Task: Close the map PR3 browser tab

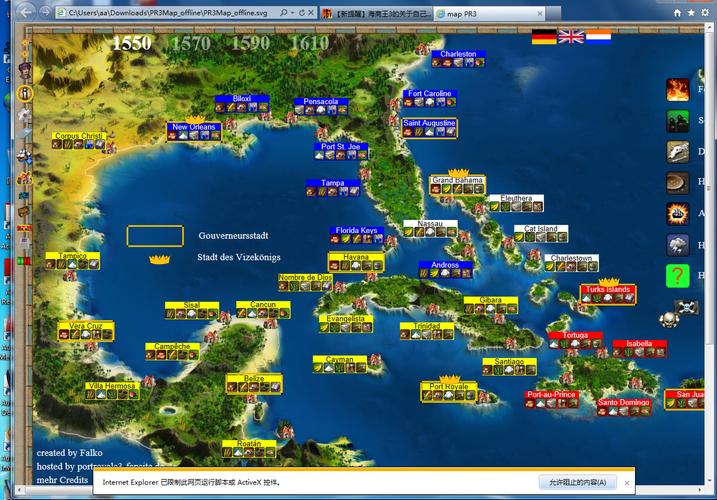Action: [x=540, y=14]
